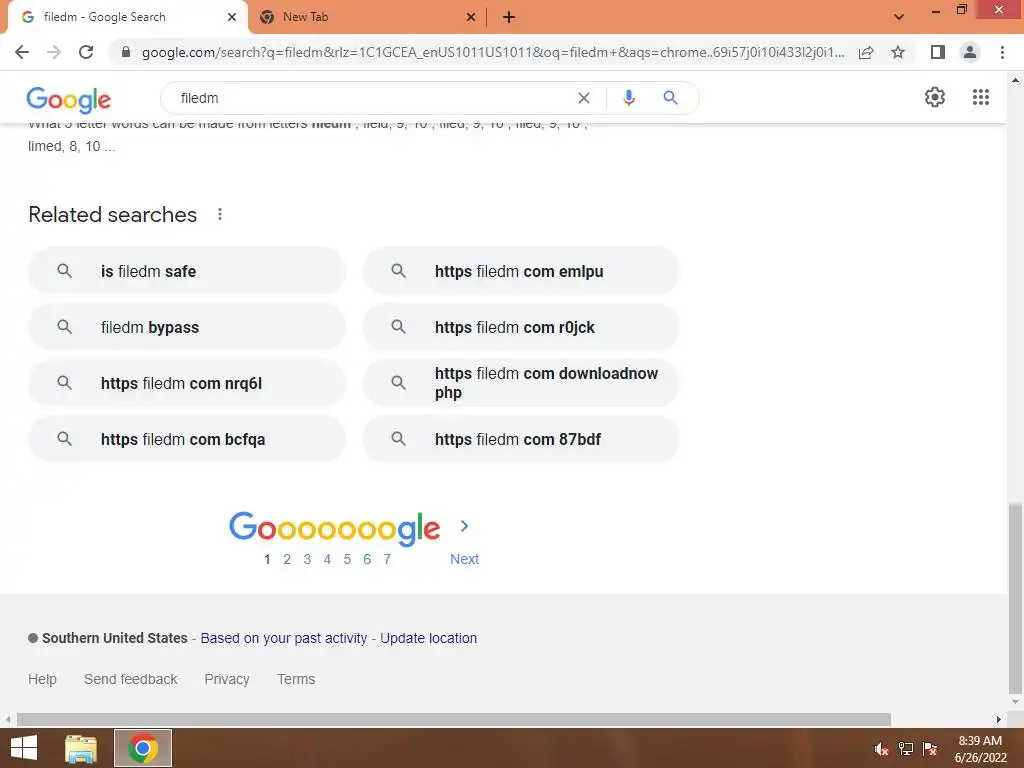Open the Windows Start button
The image size is (1024, 768).
pos(24,748)
